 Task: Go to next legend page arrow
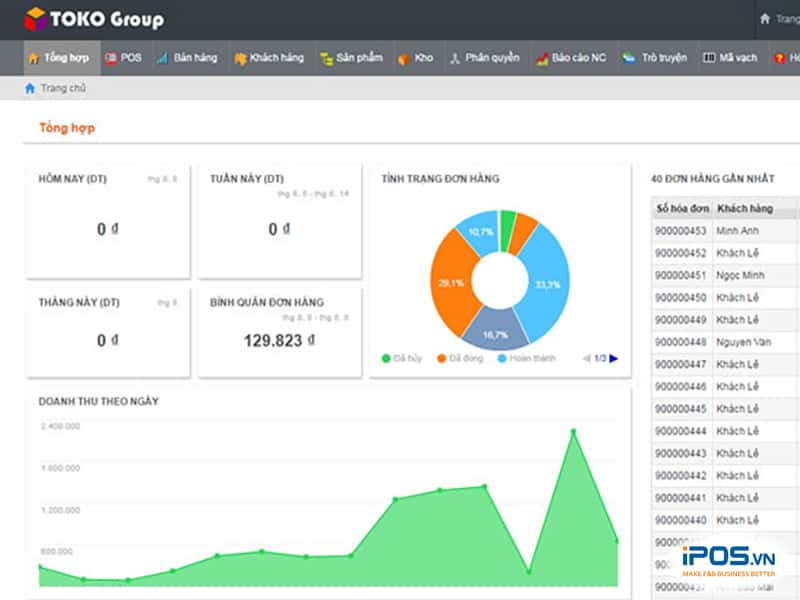614,358
